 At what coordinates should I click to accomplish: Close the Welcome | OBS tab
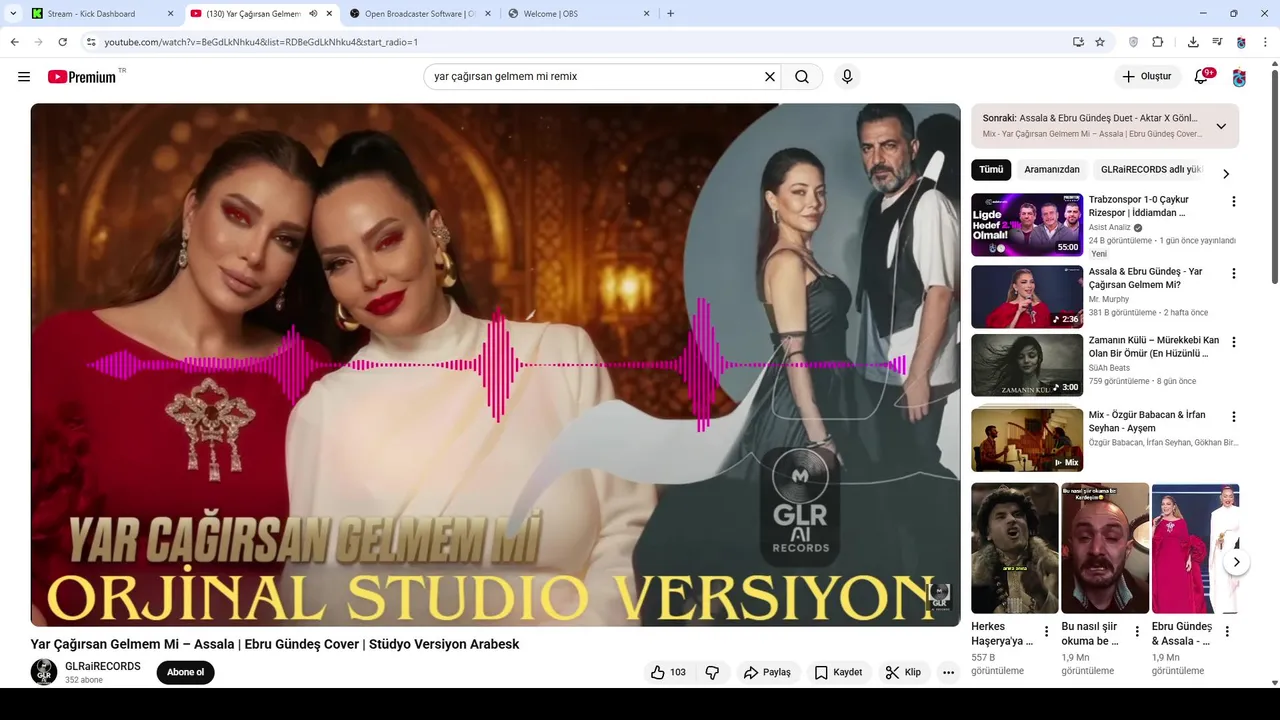[x=646, y=14]
